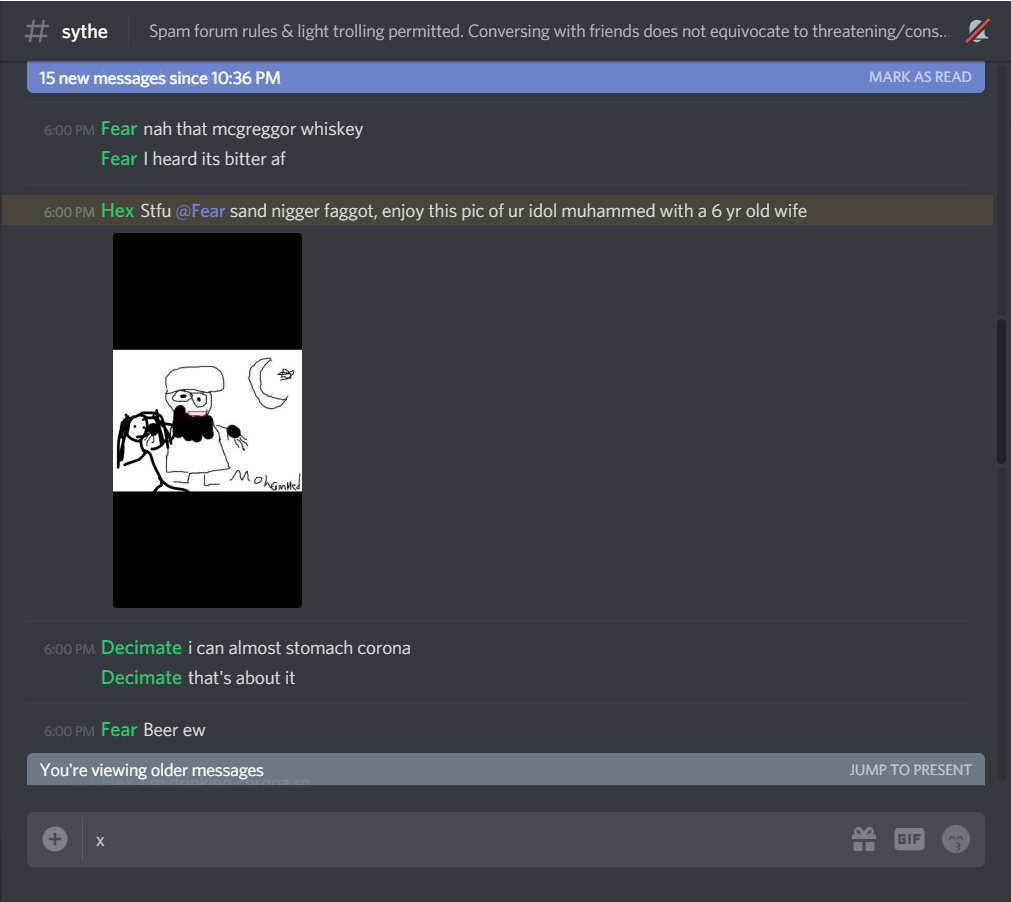Toggle the muted channel bell icon
The image size is (1011, 902).
977,31
